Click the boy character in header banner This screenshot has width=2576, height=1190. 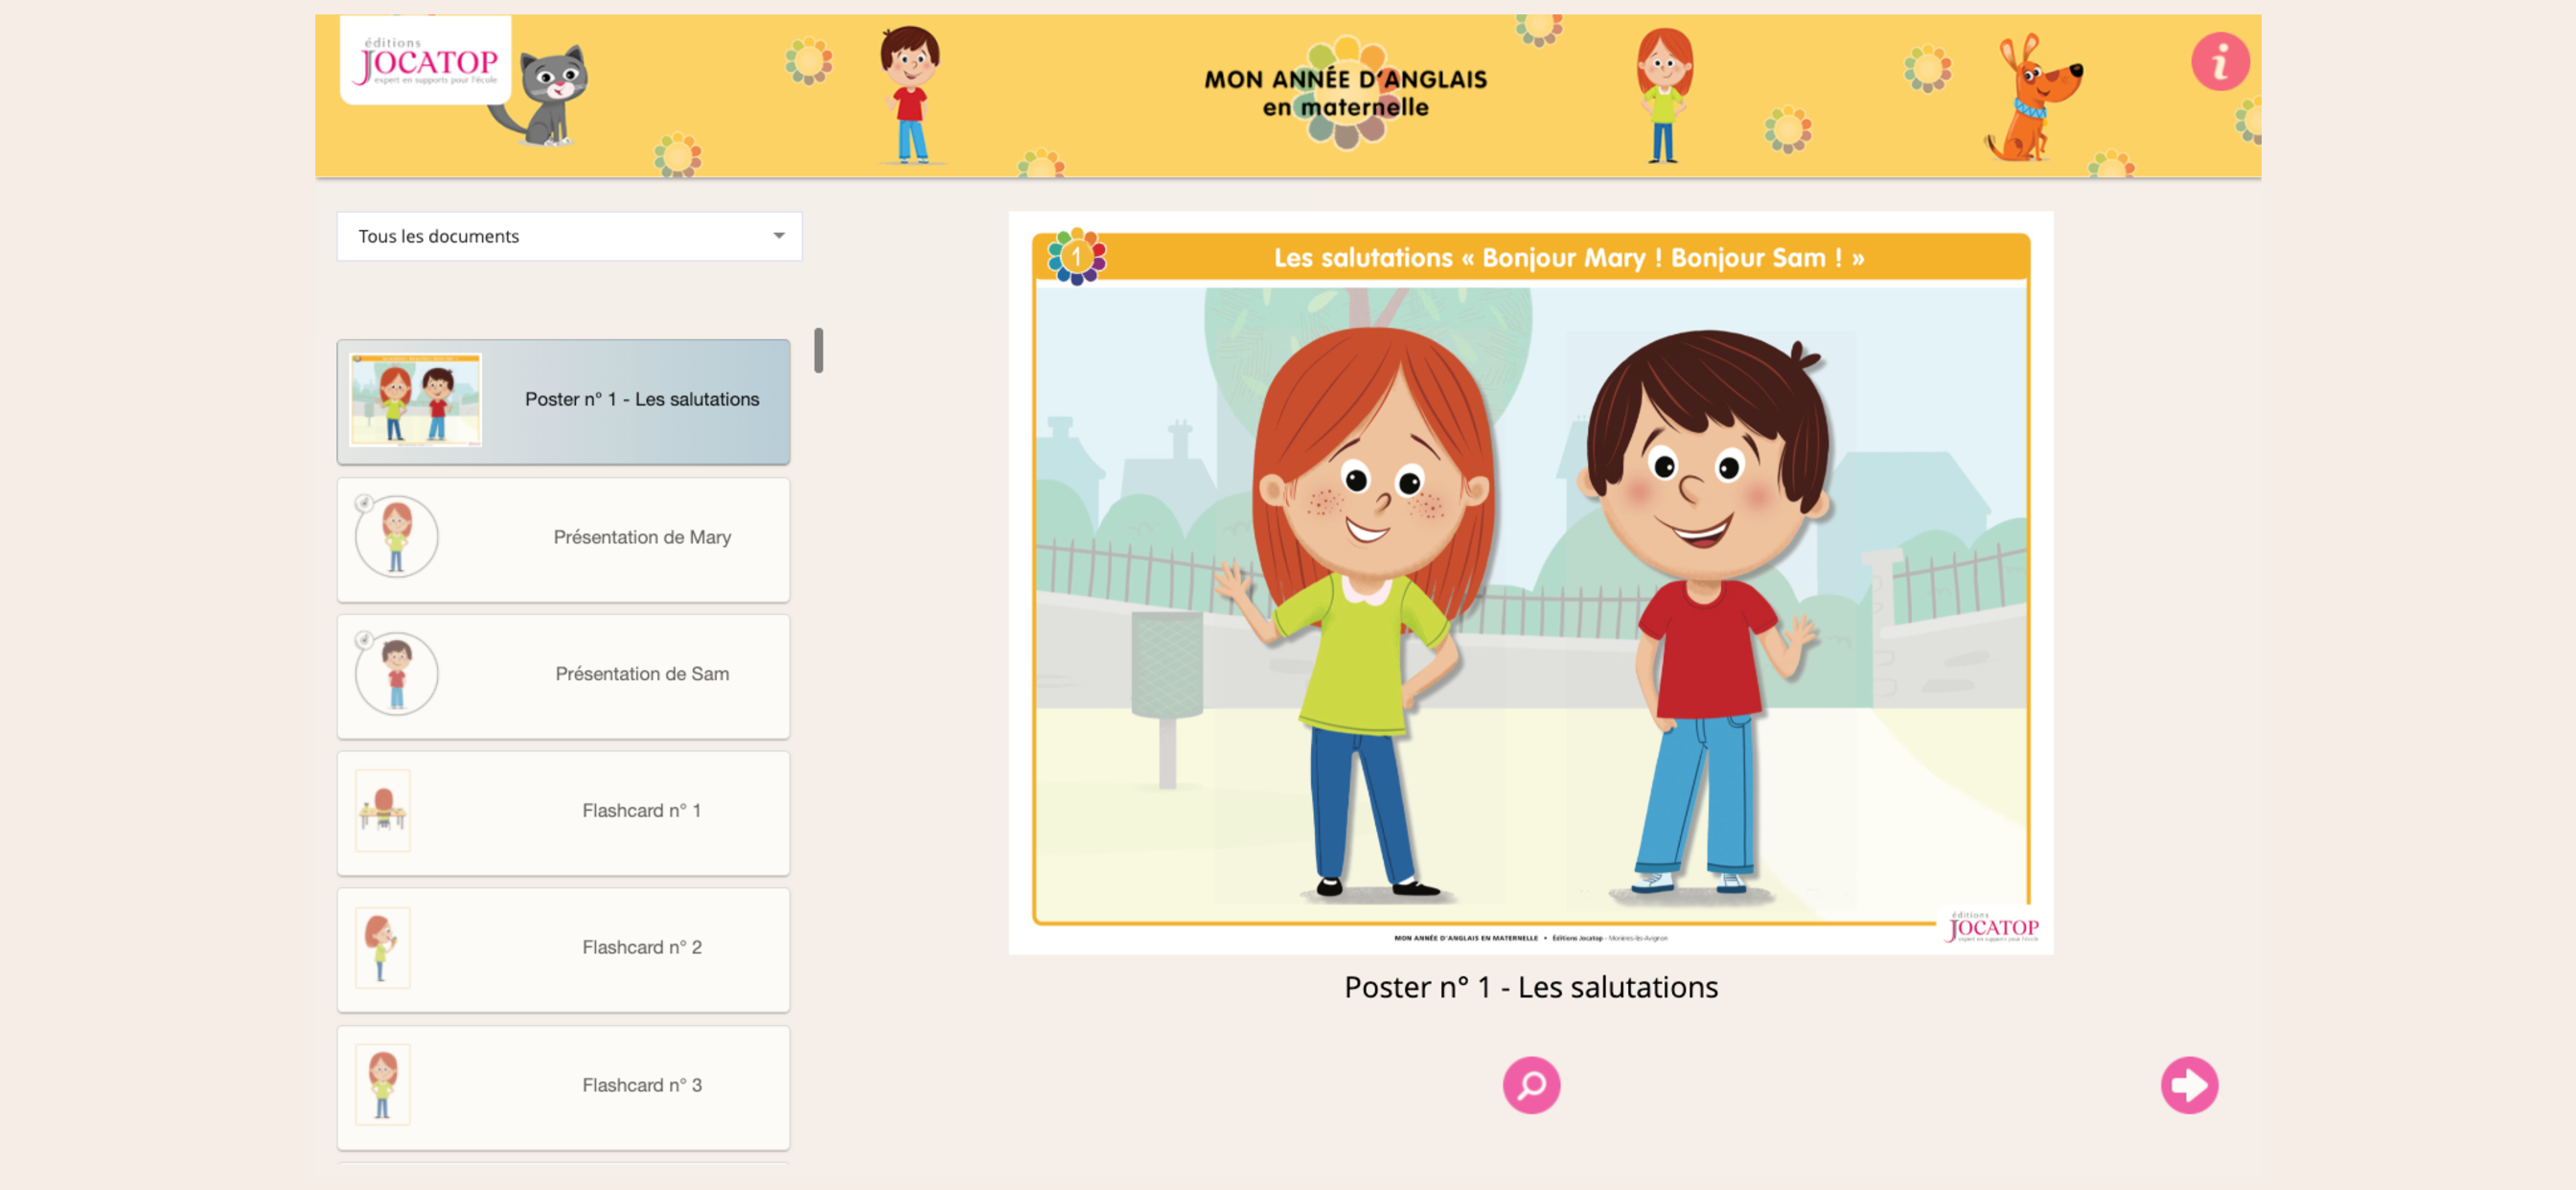tap(909, 95)
